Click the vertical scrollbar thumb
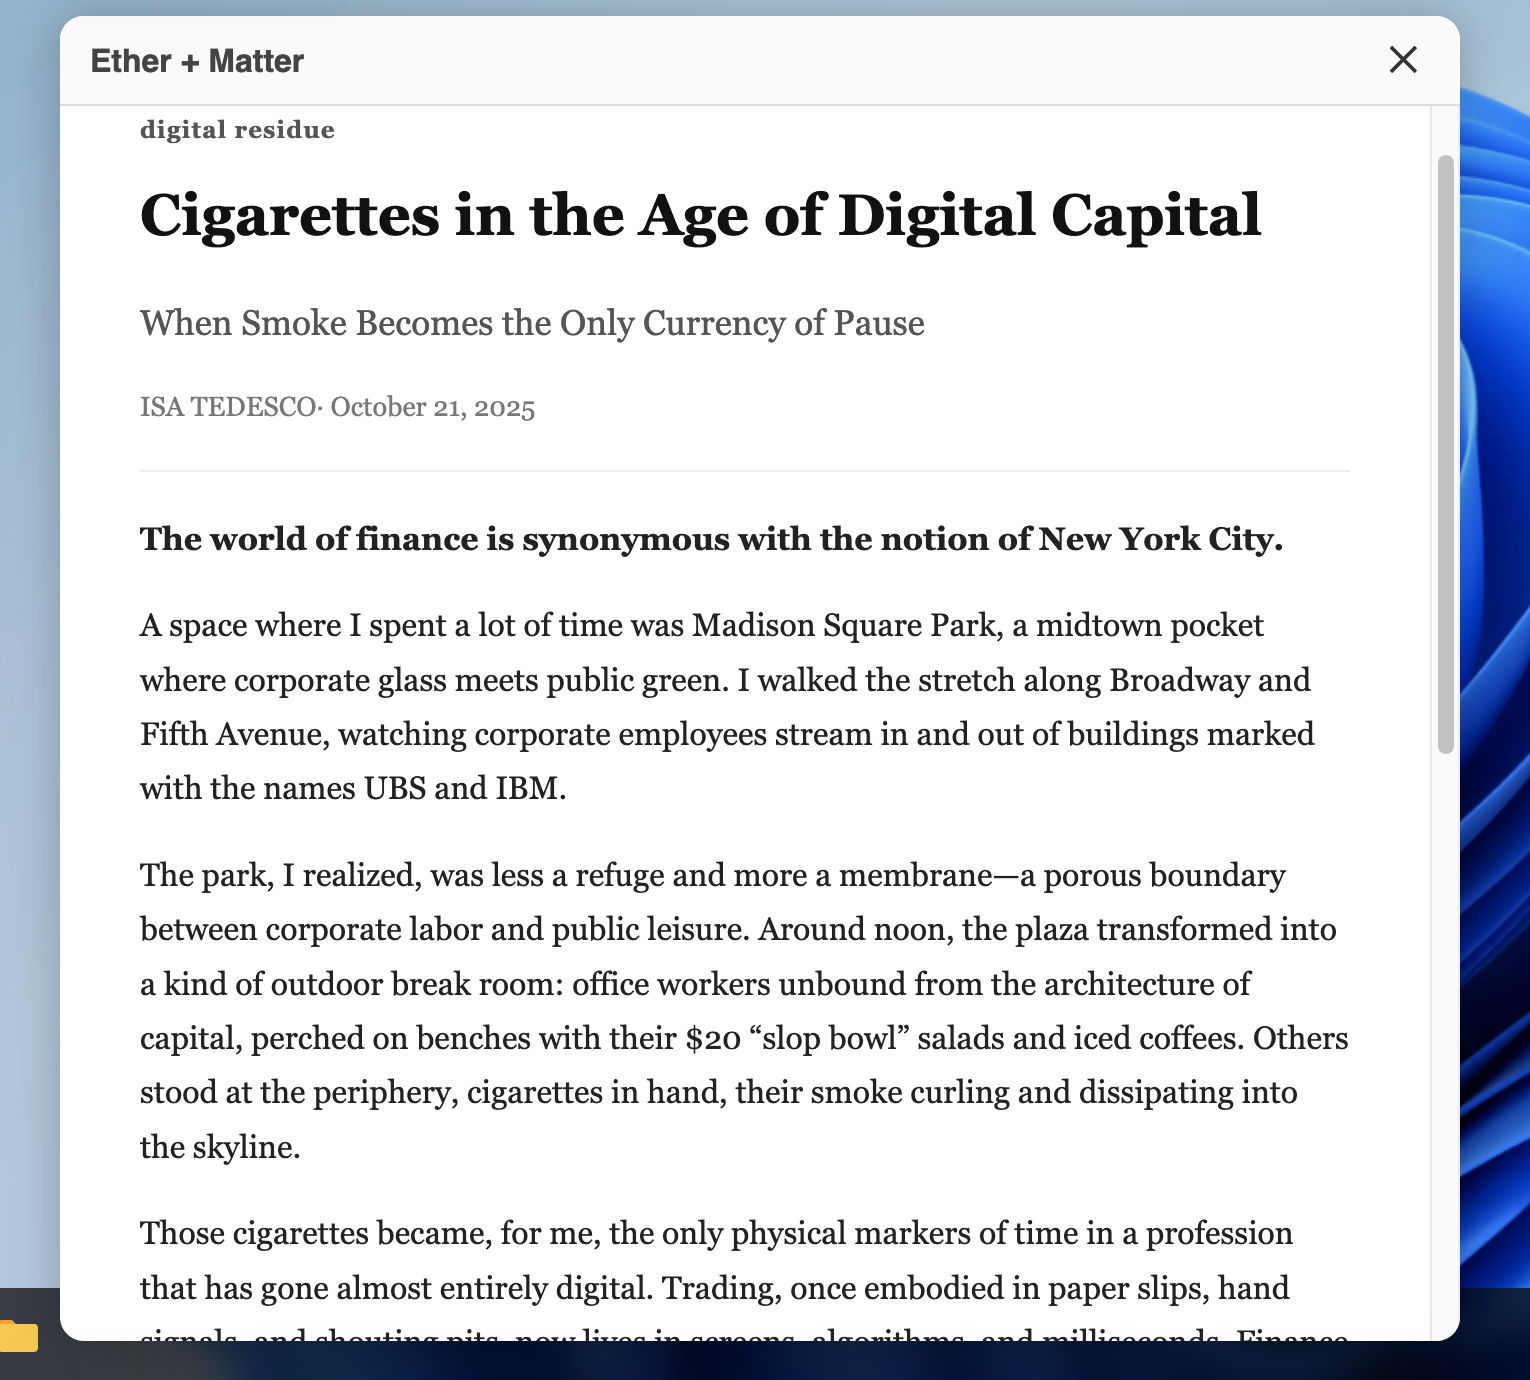This screenshot has width=1530, height=1380. point(1445,454)
